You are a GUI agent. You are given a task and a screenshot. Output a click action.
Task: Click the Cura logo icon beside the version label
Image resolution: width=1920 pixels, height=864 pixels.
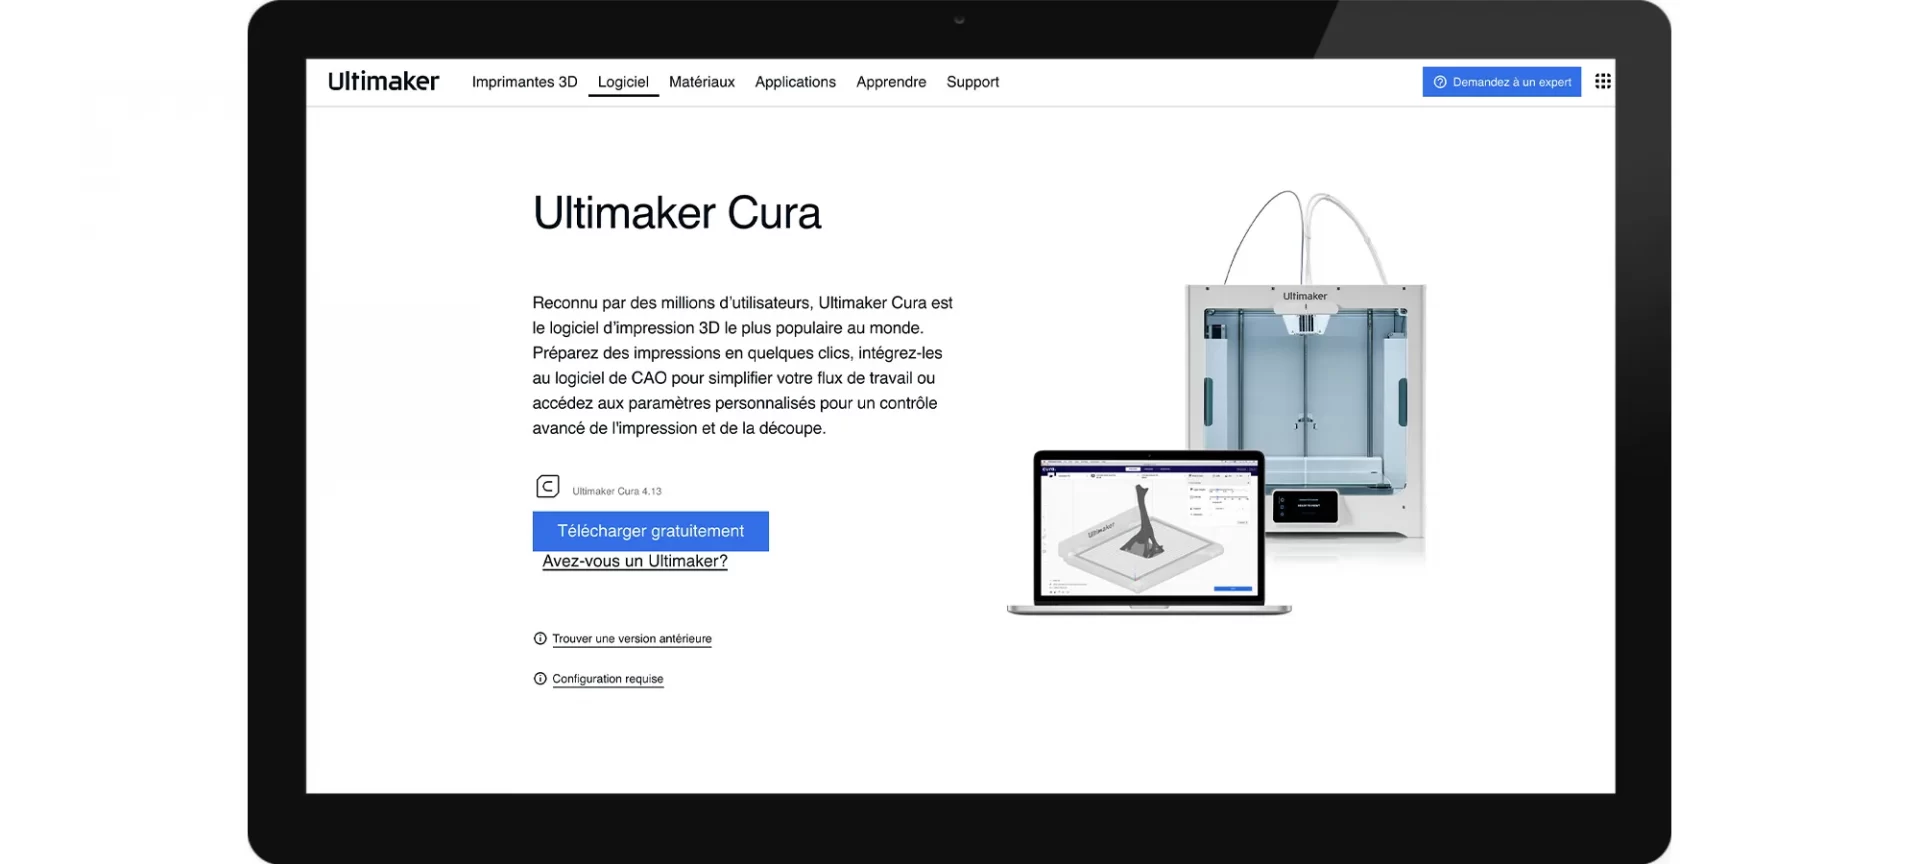tap(547, 486)
